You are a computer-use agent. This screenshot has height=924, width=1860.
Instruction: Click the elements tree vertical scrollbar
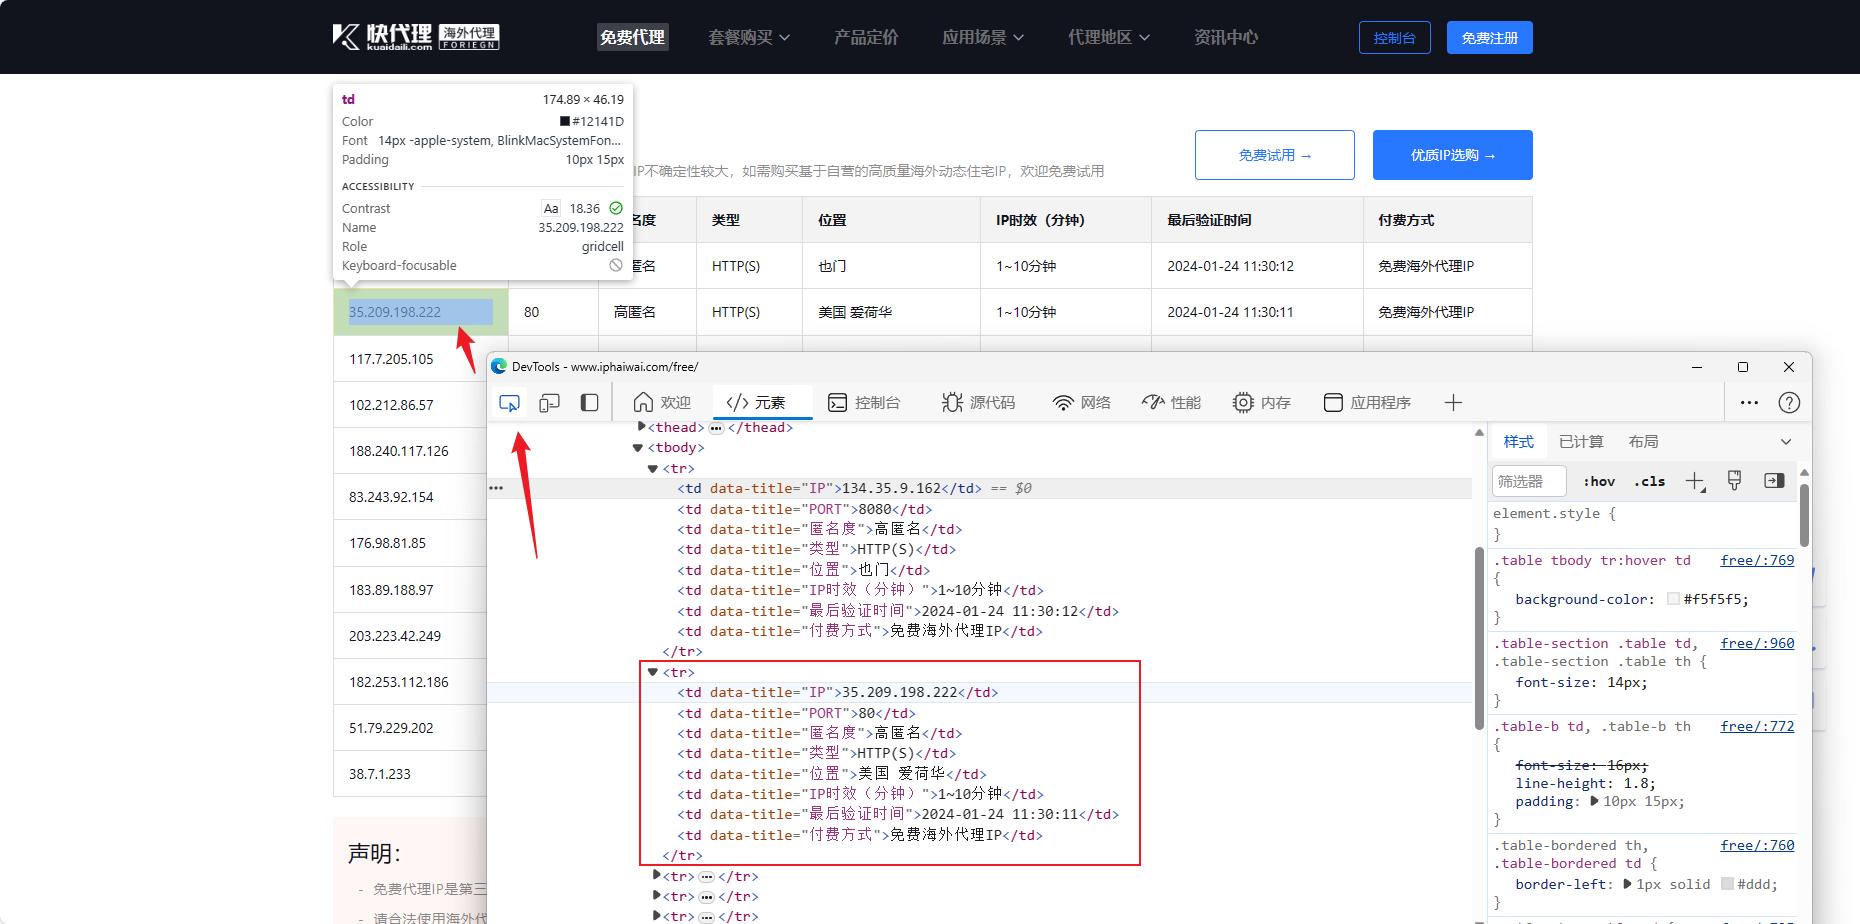tap(1479, 638)
